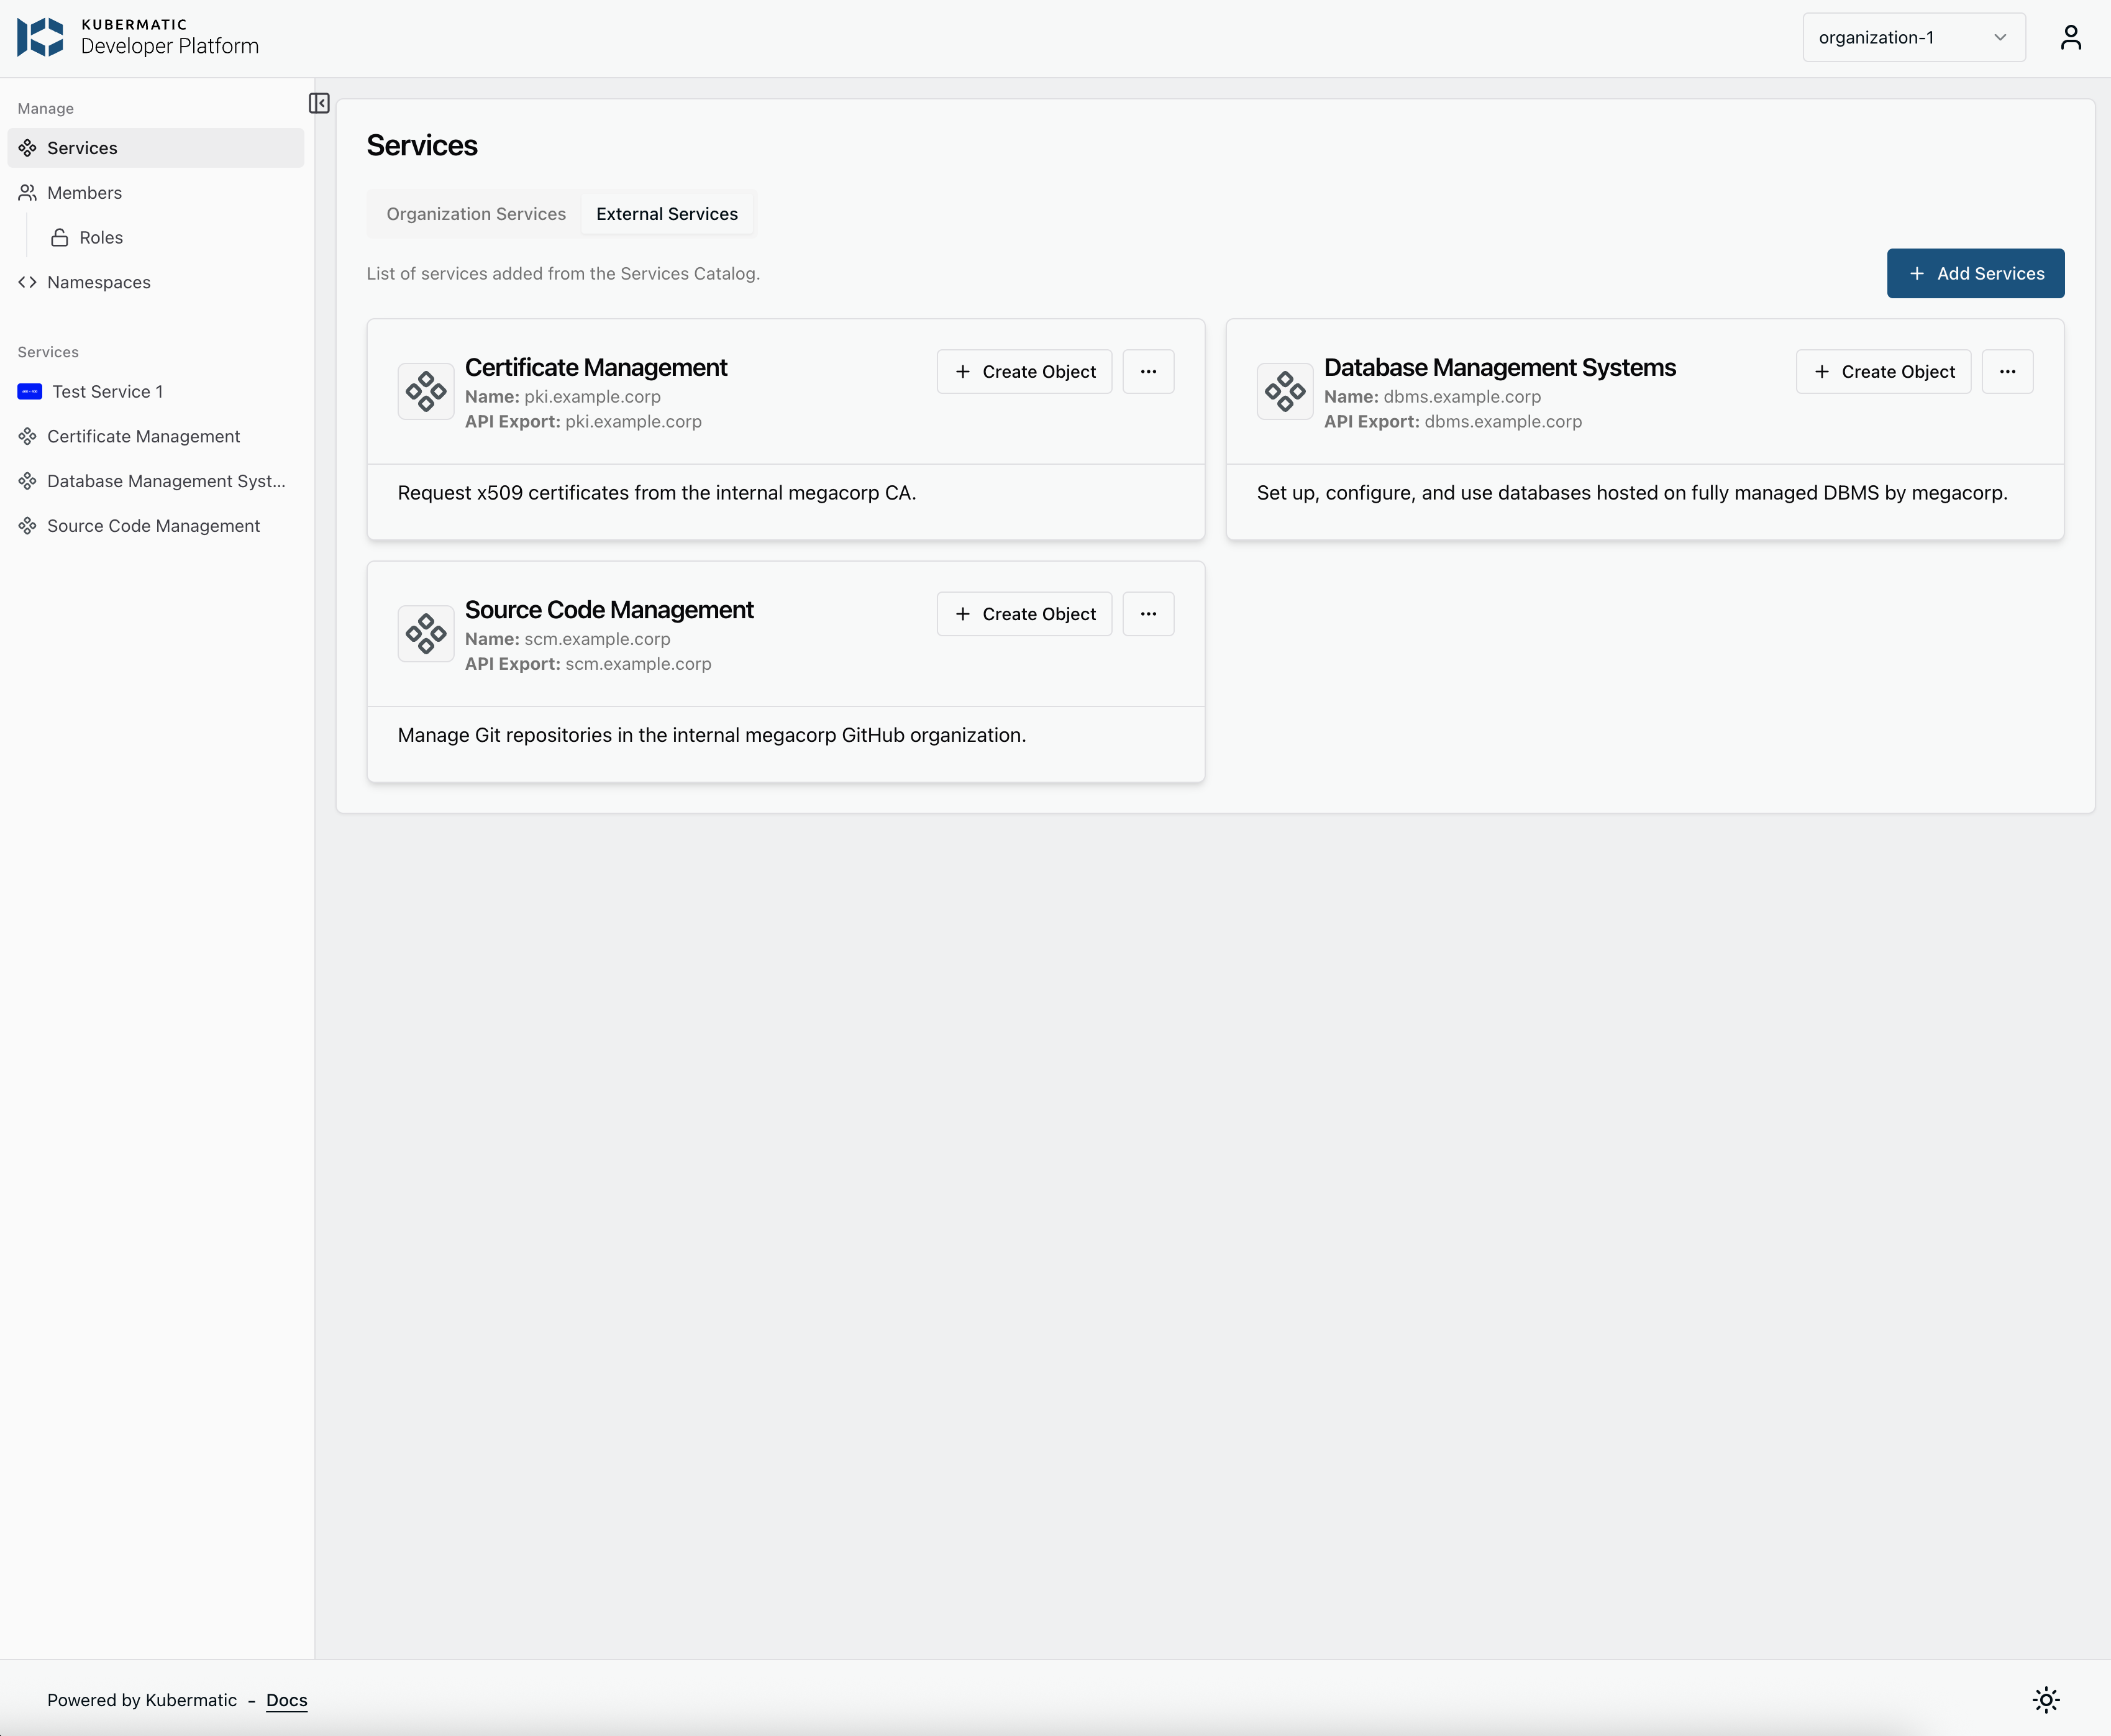Viewport: 2111px width, 1736px height.
Task: Select Source Code Management in the sidebar
Action: click(153, 525)
